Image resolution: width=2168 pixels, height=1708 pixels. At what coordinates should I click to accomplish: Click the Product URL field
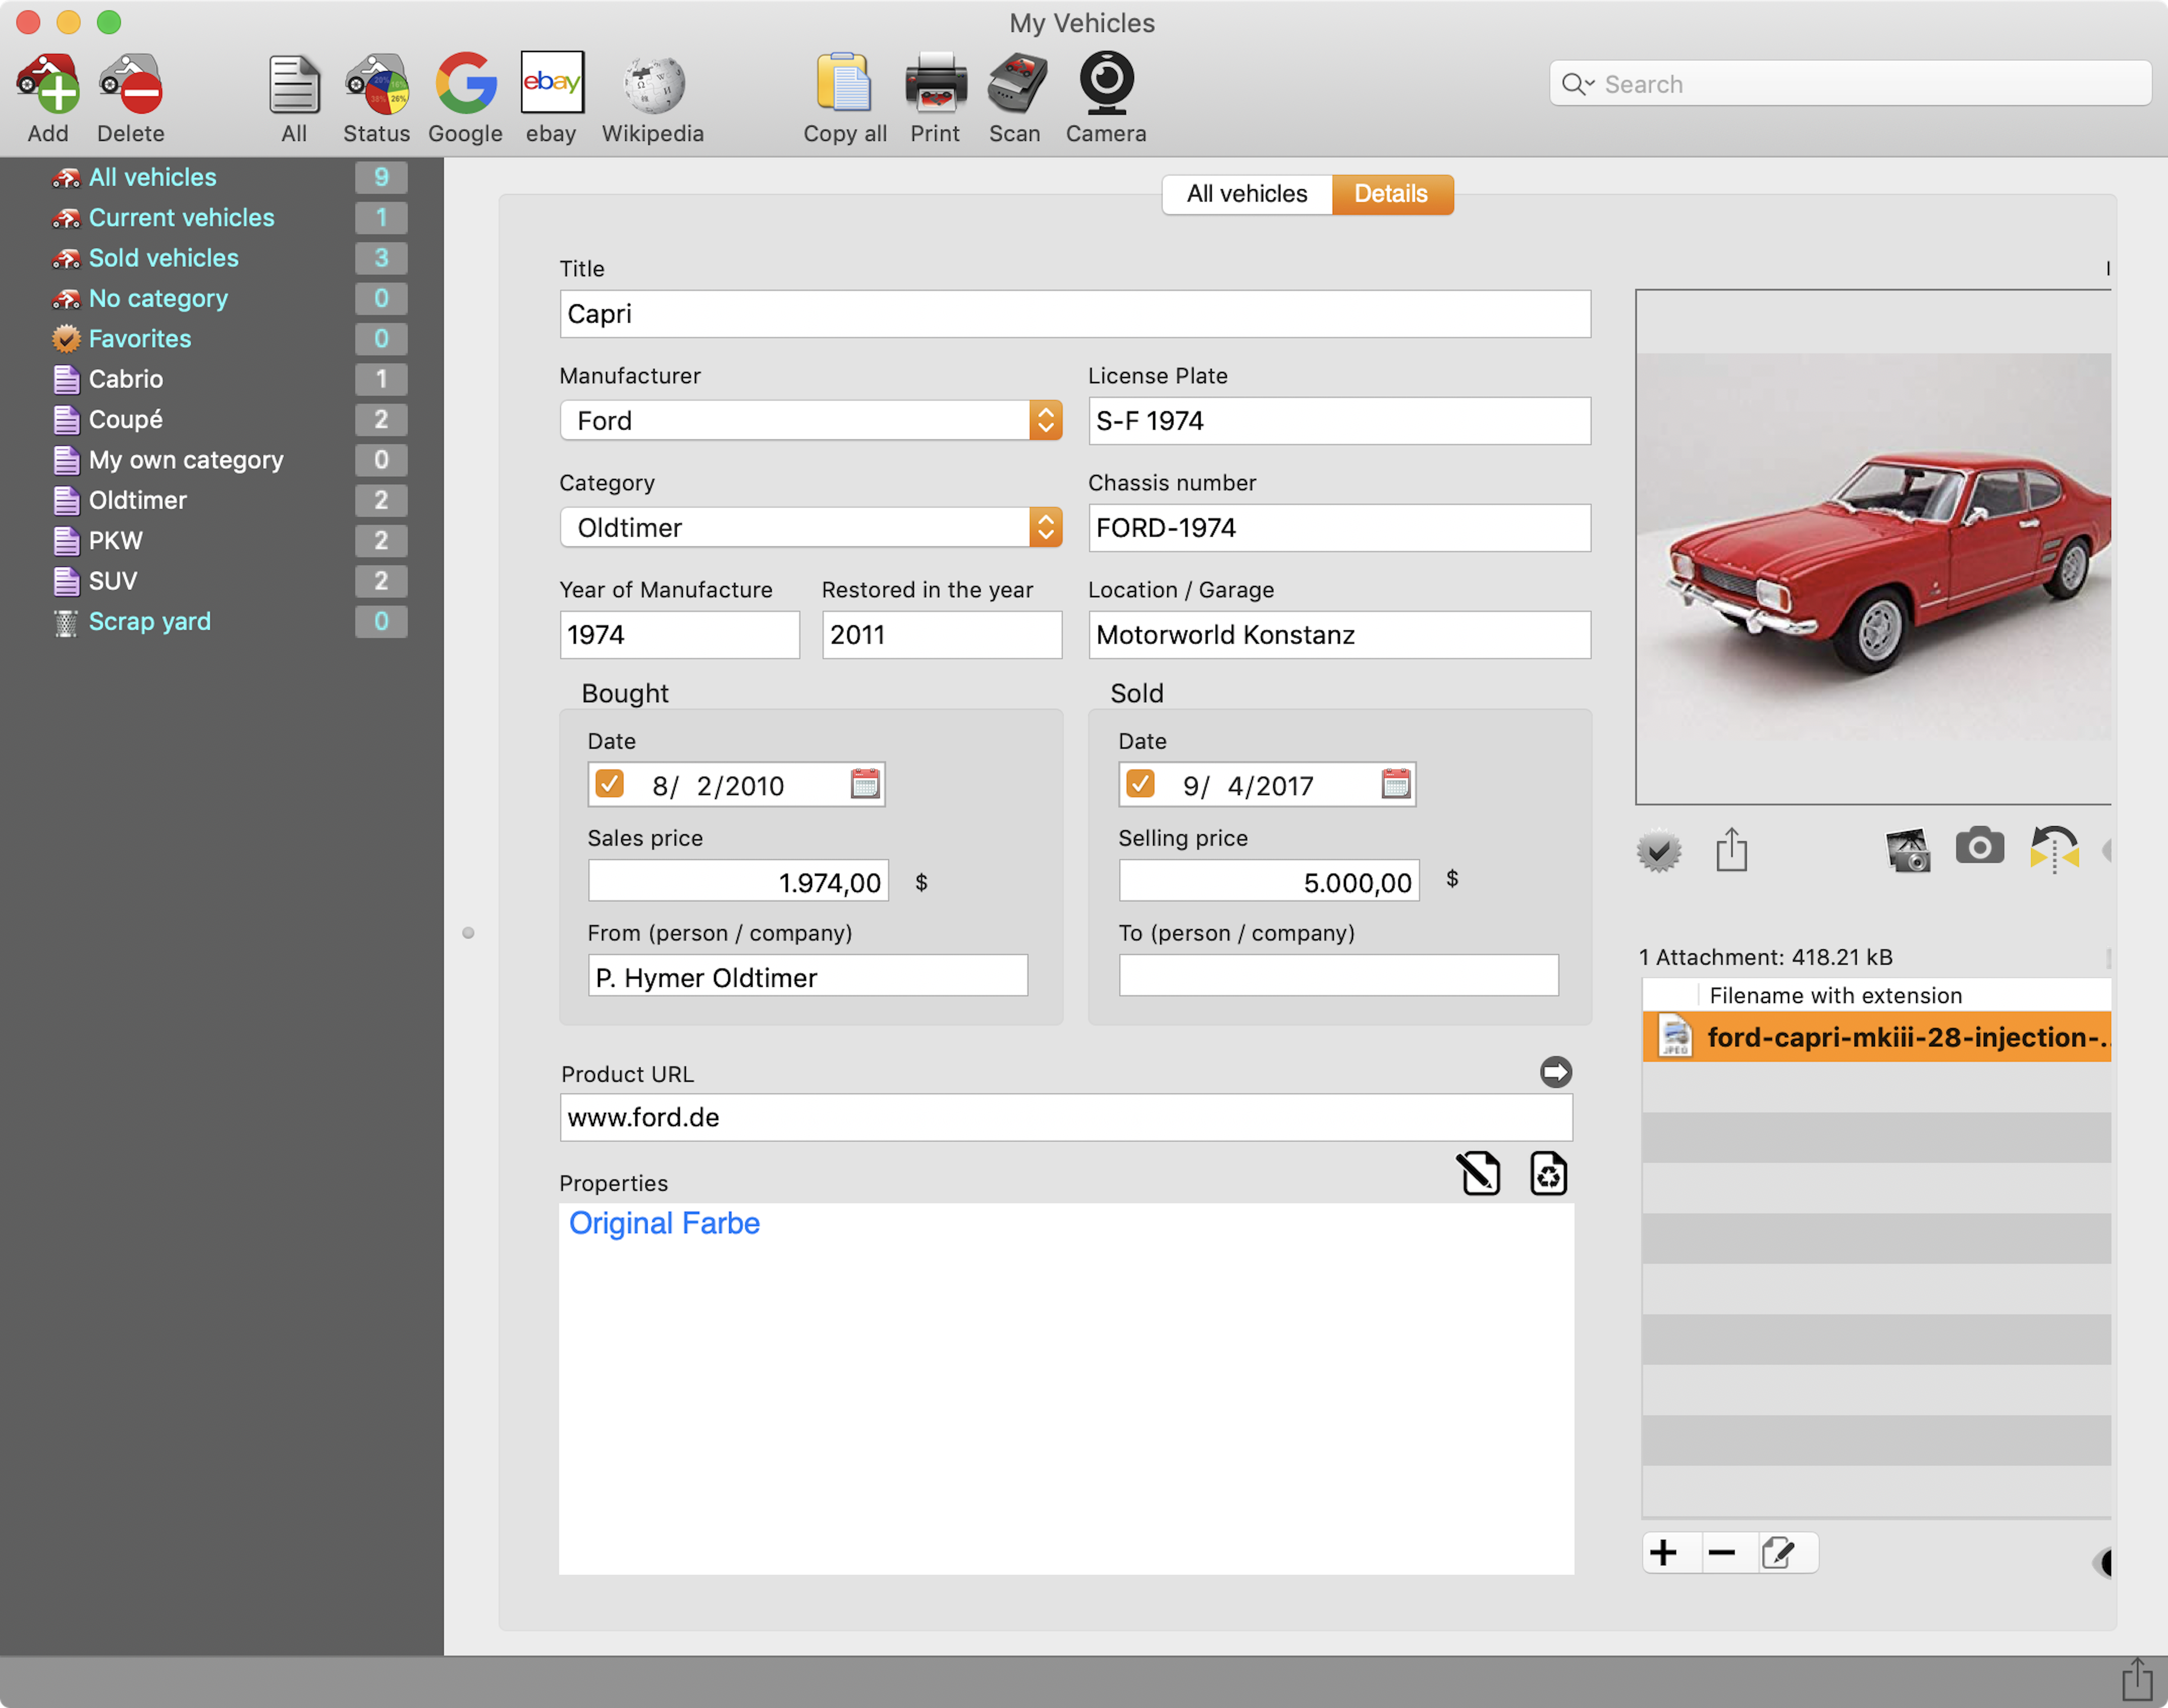pos(1066,1117)
